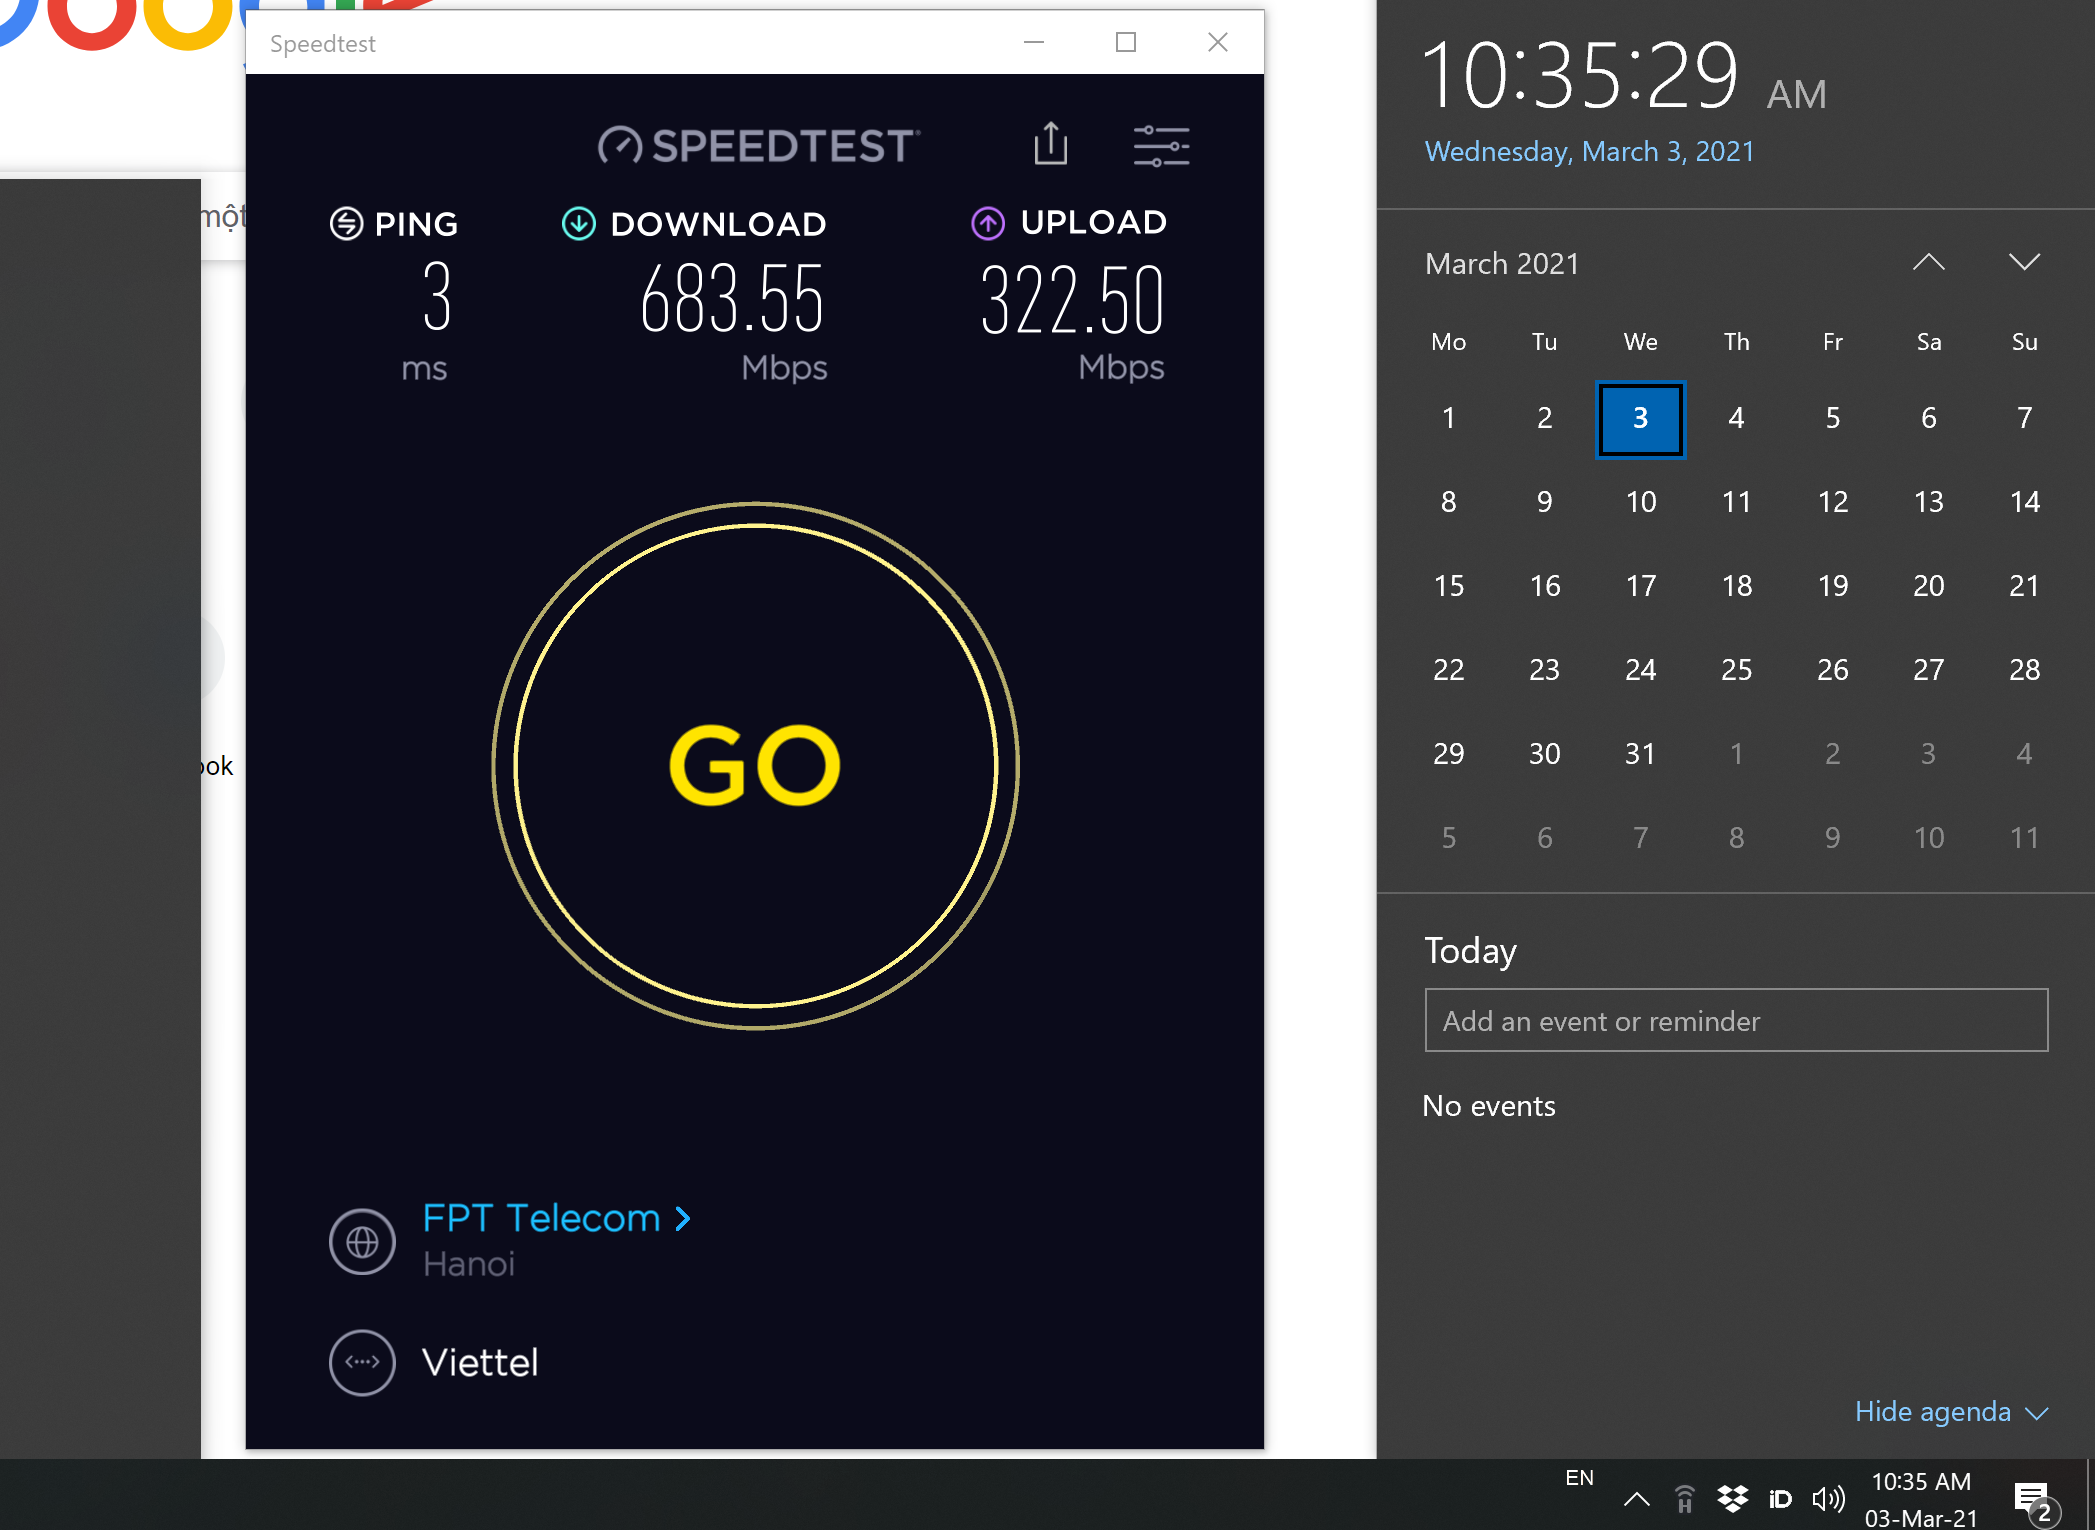Select March 25 in the calendar
The height and width of the screenshot is (1530, 2095).
coord(1737,670)
